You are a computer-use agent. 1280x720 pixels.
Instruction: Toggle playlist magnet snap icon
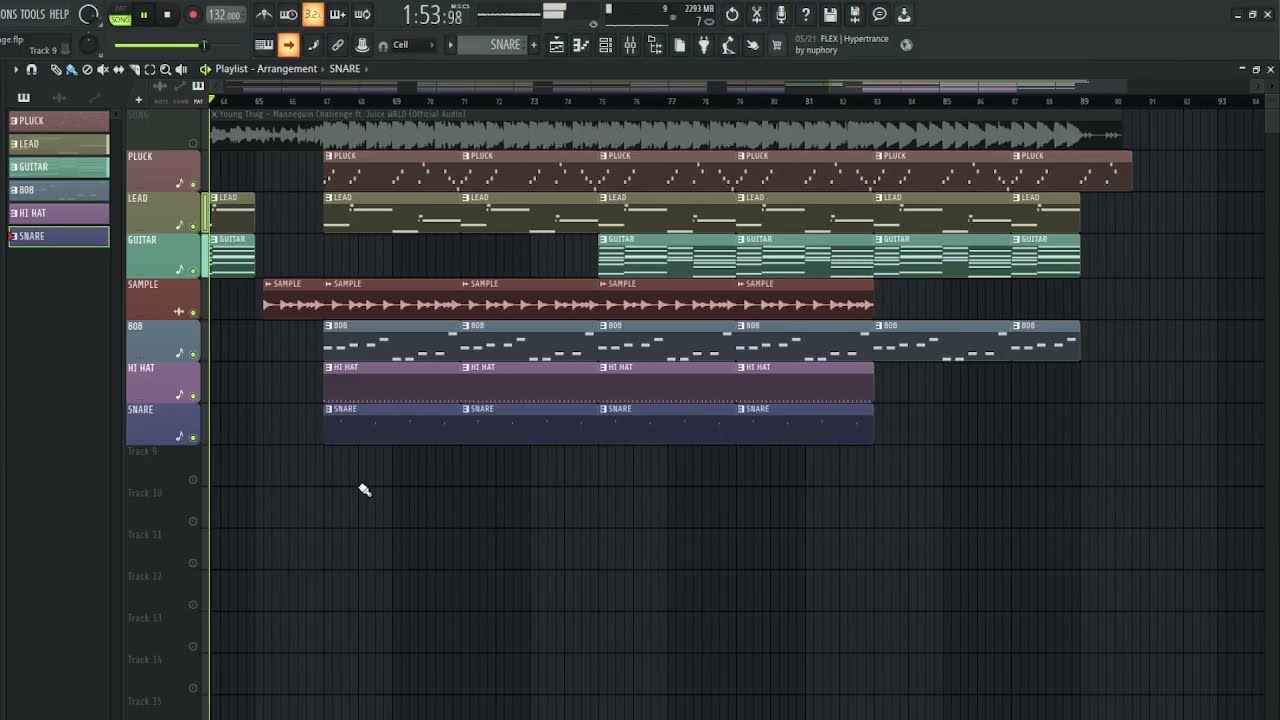[x=32, y=69]
